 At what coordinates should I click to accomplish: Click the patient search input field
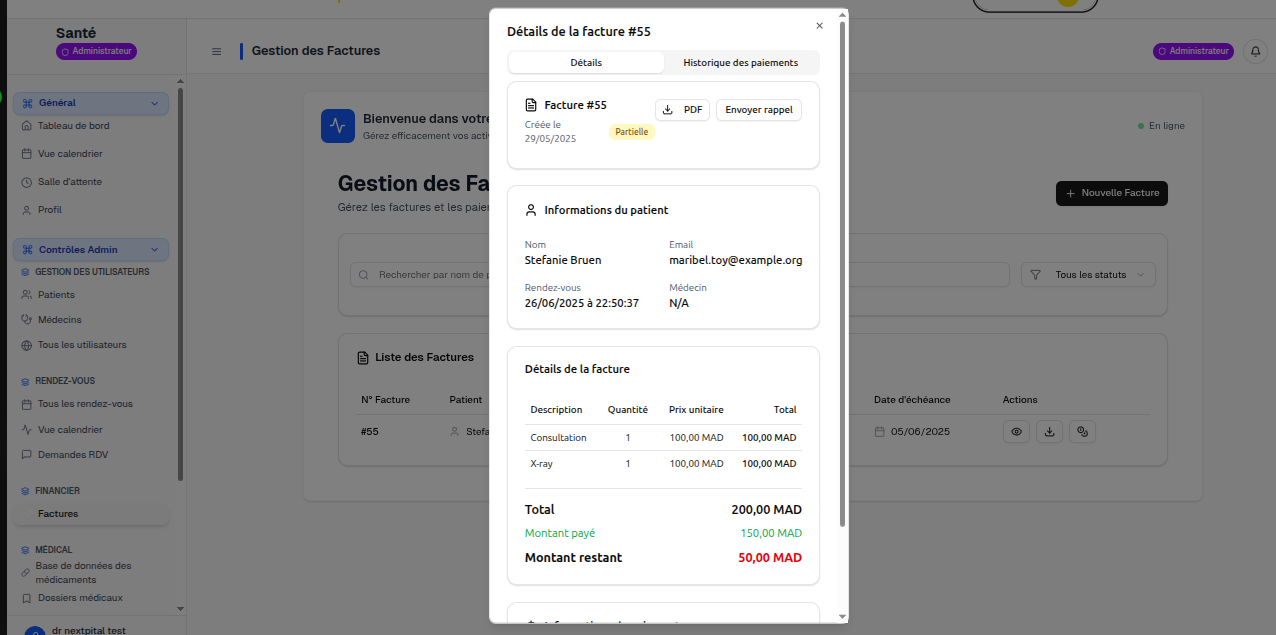click(x=420, y=274)
